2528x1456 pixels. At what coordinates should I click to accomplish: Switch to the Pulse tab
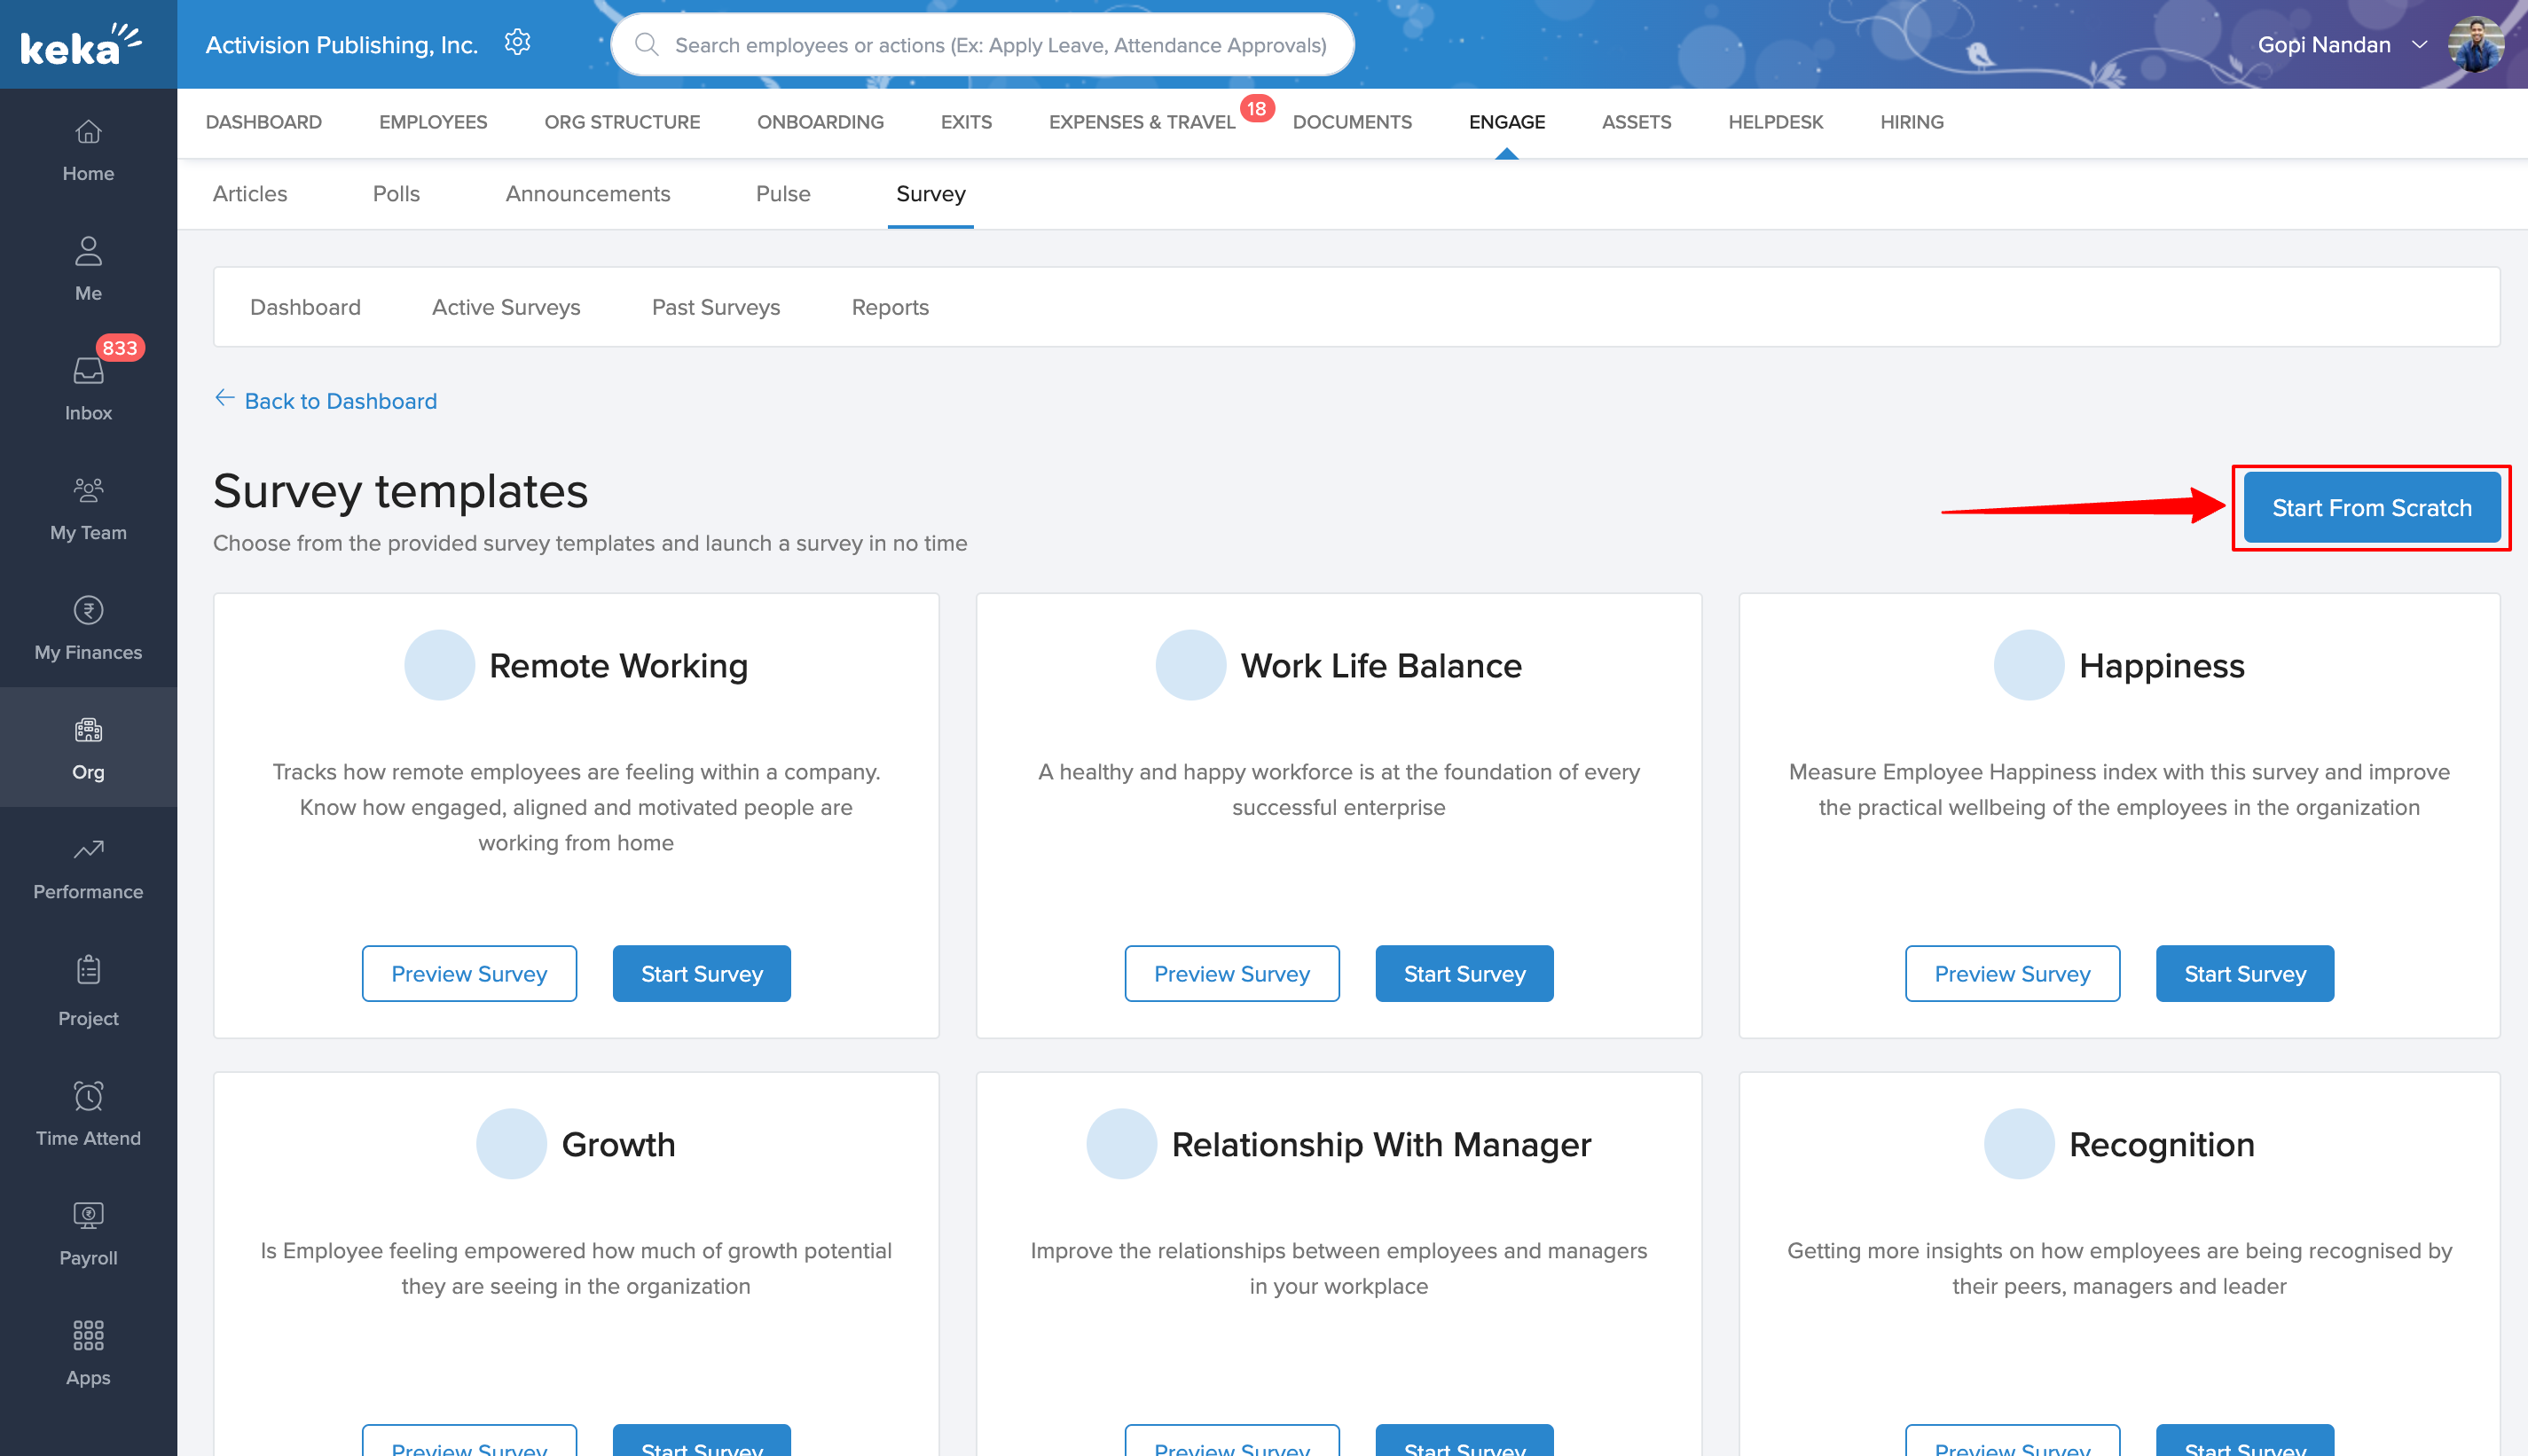(782, 194)
